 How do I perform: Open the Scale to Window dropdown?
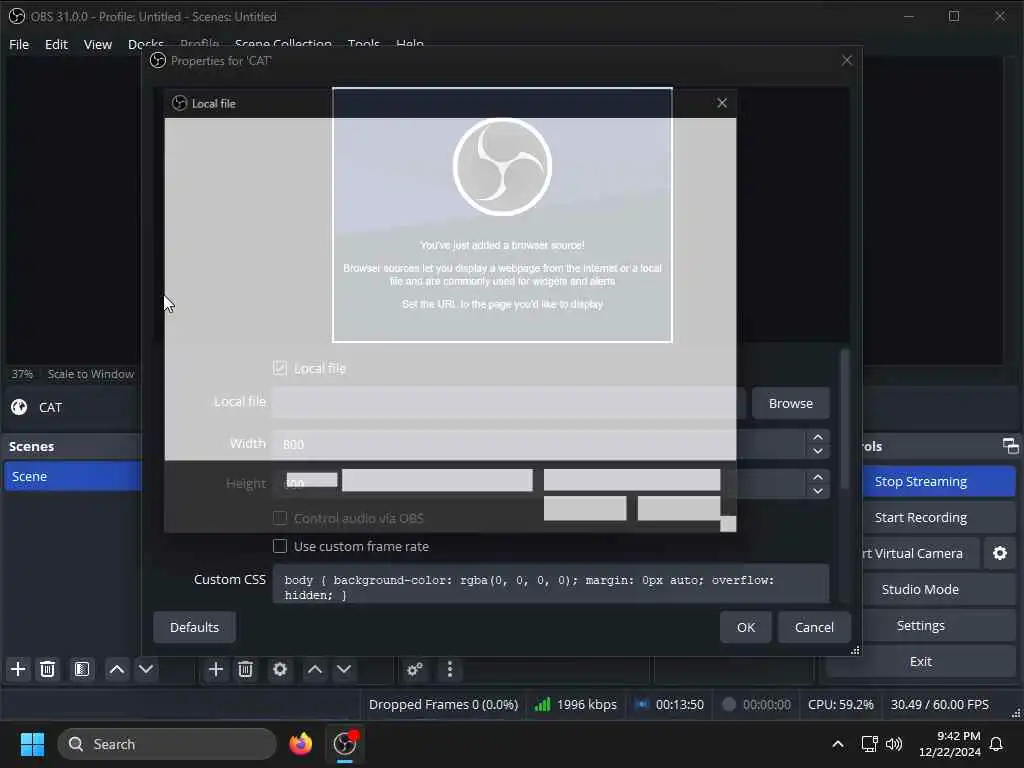tap(90, 374)
